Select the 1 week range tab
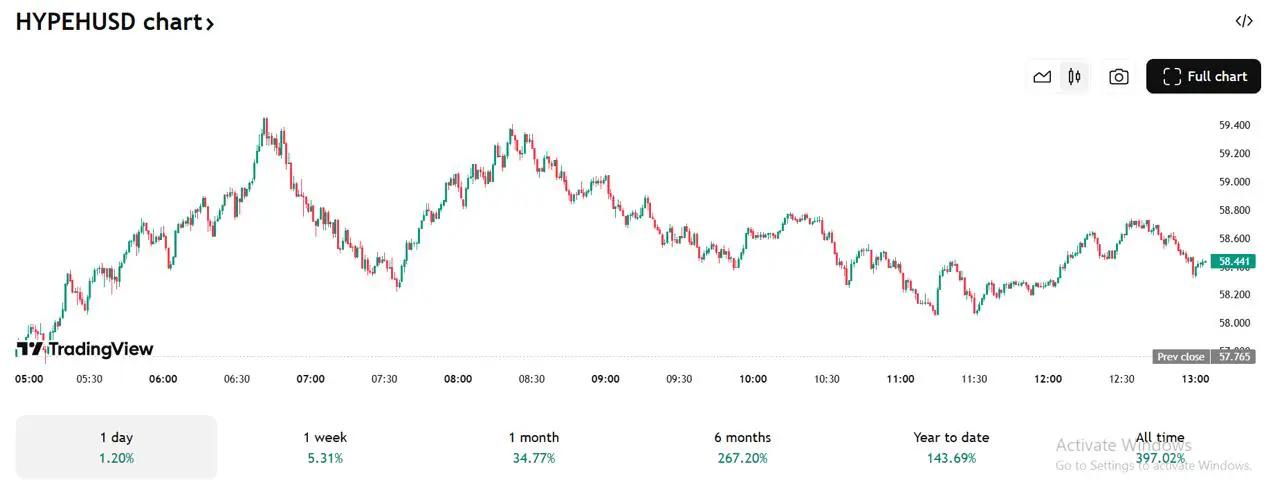This screenshot has width=1280, height=483. tap(325, 447)
